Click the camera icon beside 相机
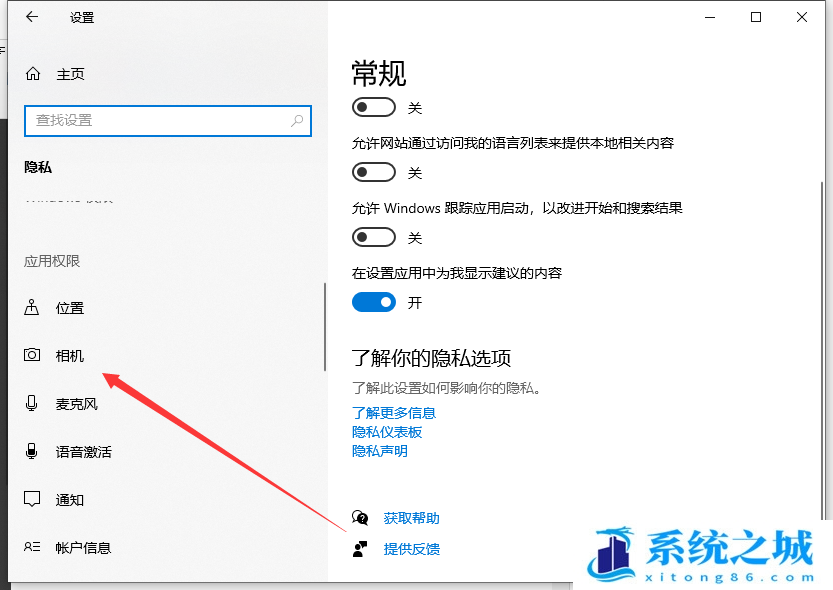Screen dimensions: 833x590 pyautogui.click(x=32, y=355)
